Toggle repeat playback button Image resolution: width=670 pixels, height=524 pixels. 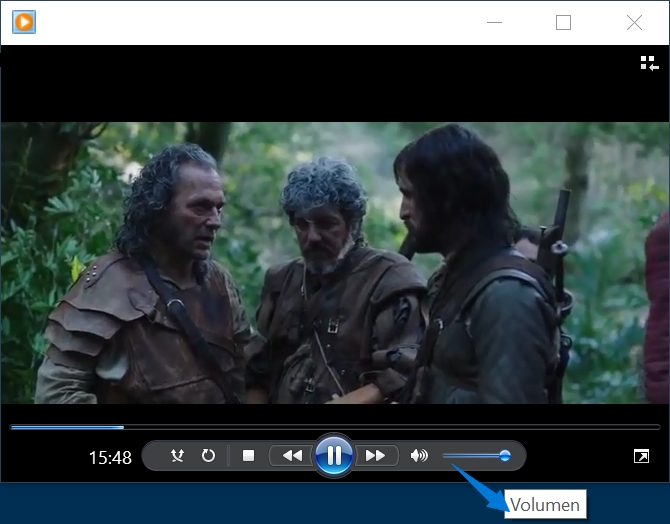coord(209,456)
